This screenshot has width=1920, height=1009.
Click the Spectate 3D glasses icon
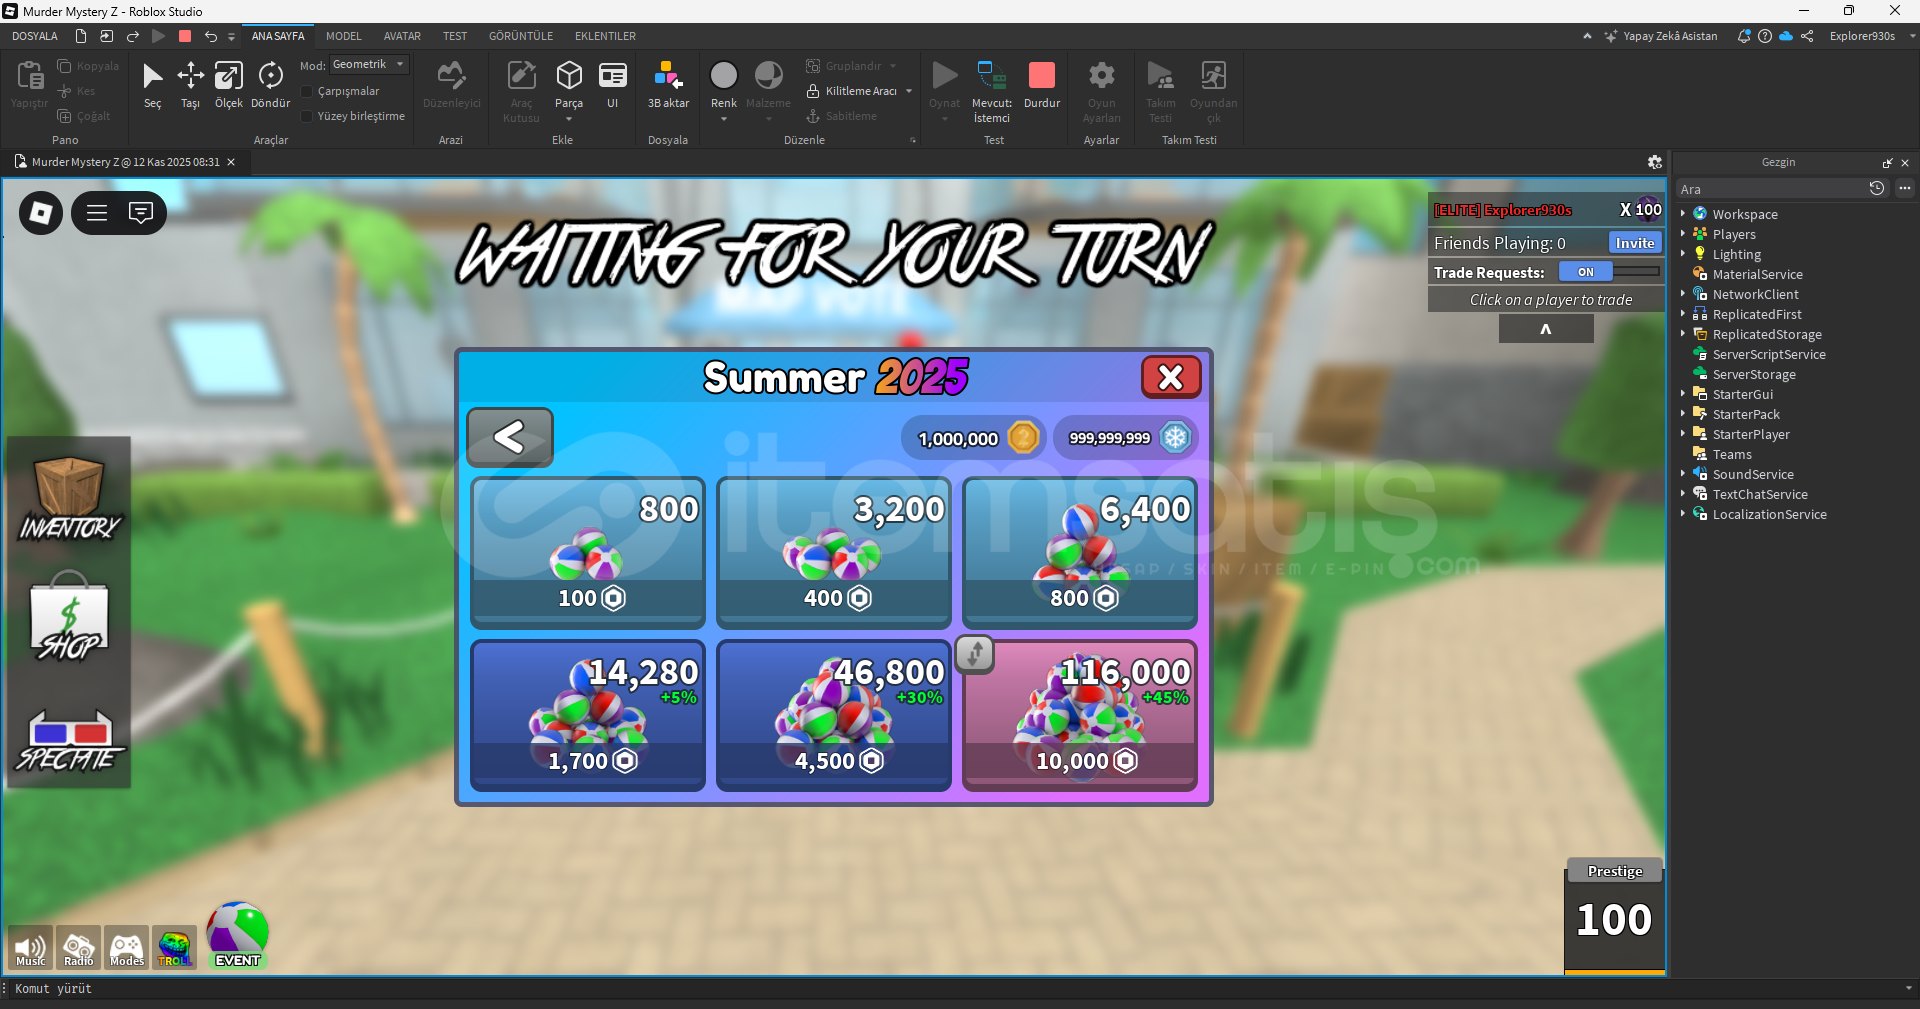click(x=69, y=740)
